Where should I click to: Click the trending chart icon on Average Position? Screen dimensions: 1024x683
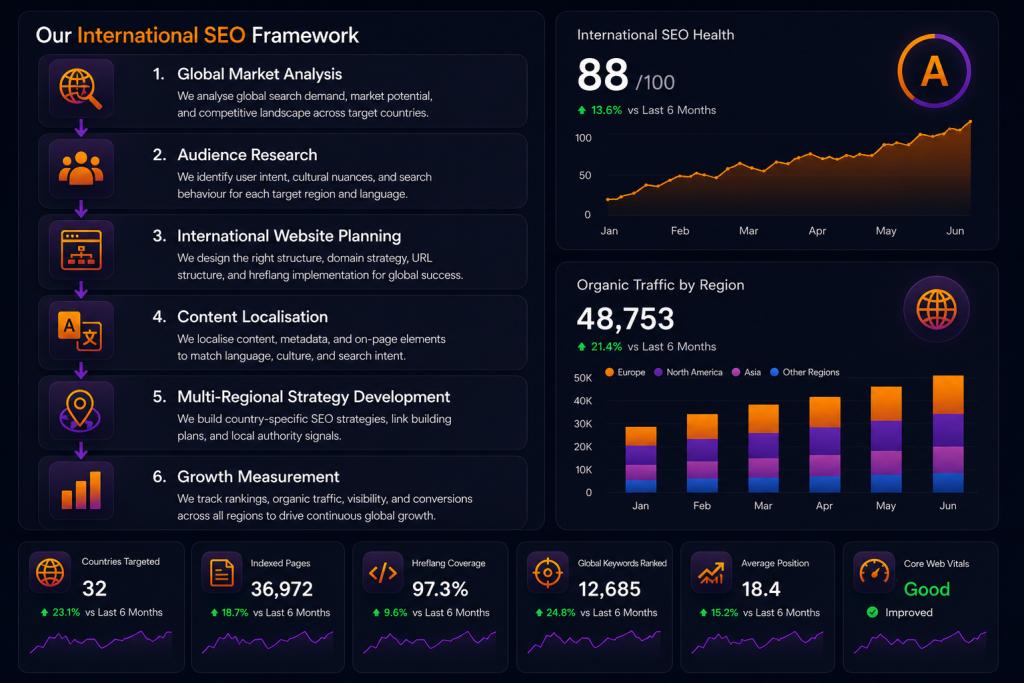[x=711, y=573]
